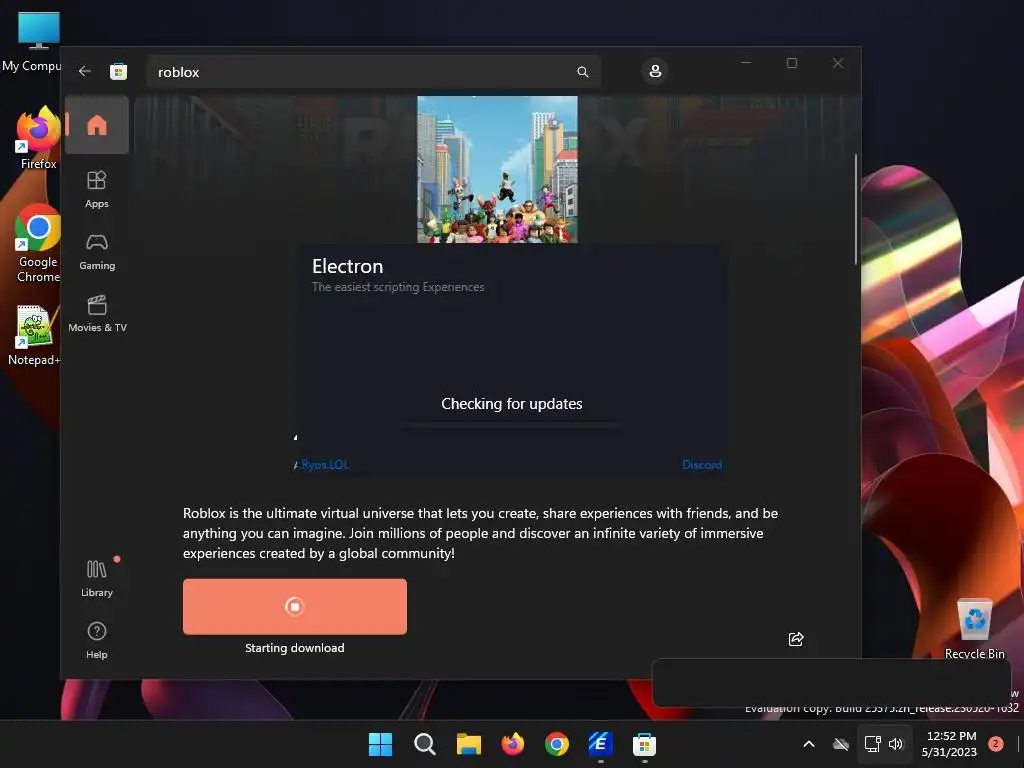Click the Checking for updates progress bar
Image resolution: width=1024 pixels, height=768 pixels.
point(511,424)
